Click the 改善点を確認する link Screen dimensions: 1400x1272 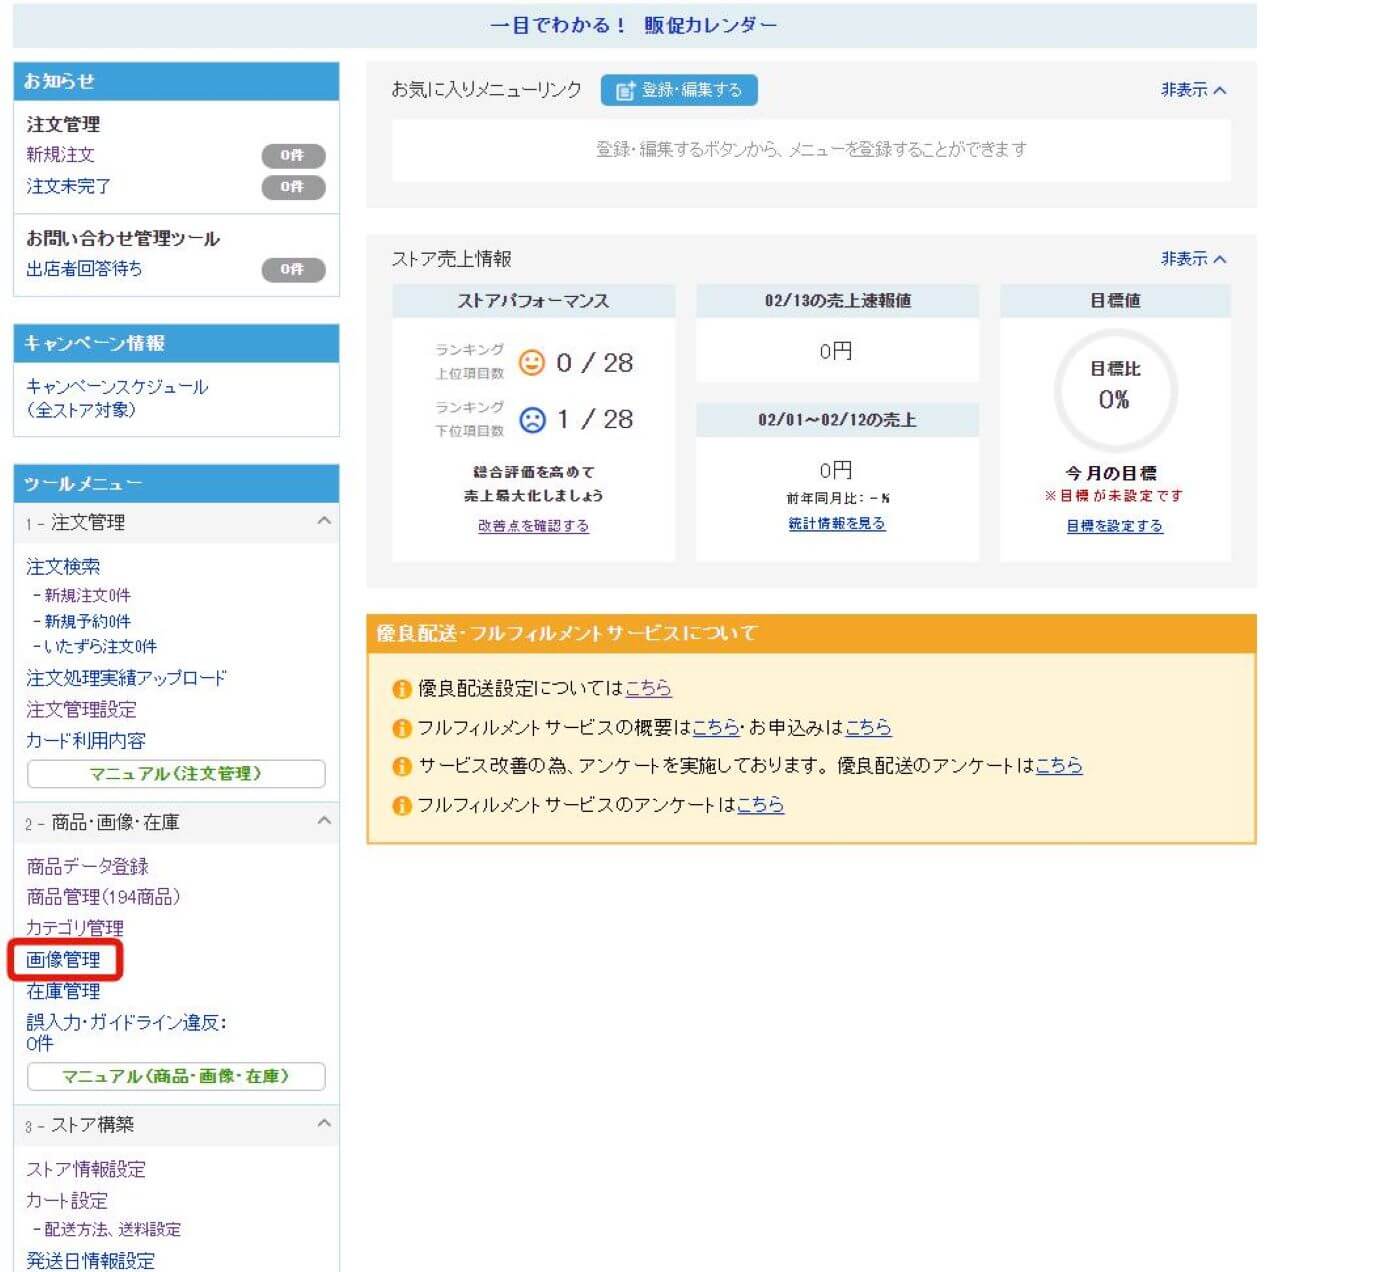(533, 526)
